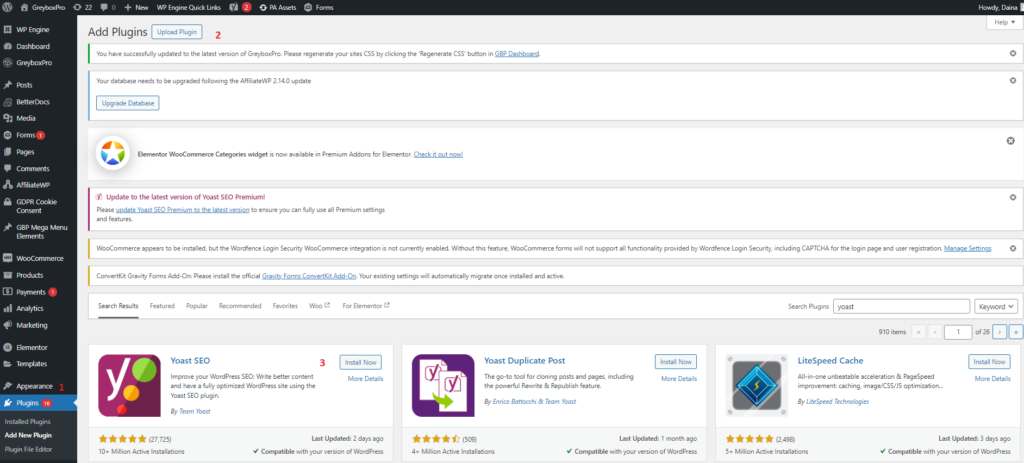This screenshot has height=463, width=1024.
Task: Open the GreyboxPro site home link
Action: click(x=43, y=7)
